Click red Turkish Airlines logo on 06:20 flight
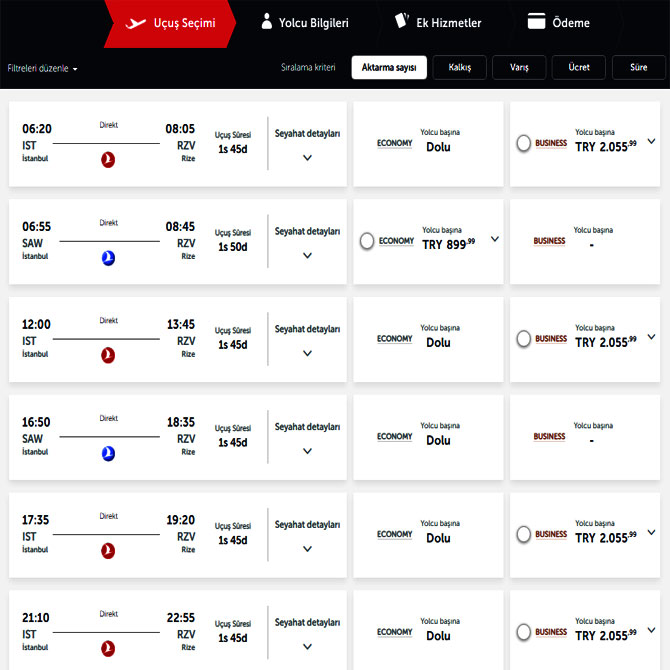The image size is (670, 670). [x=108, y=159]
